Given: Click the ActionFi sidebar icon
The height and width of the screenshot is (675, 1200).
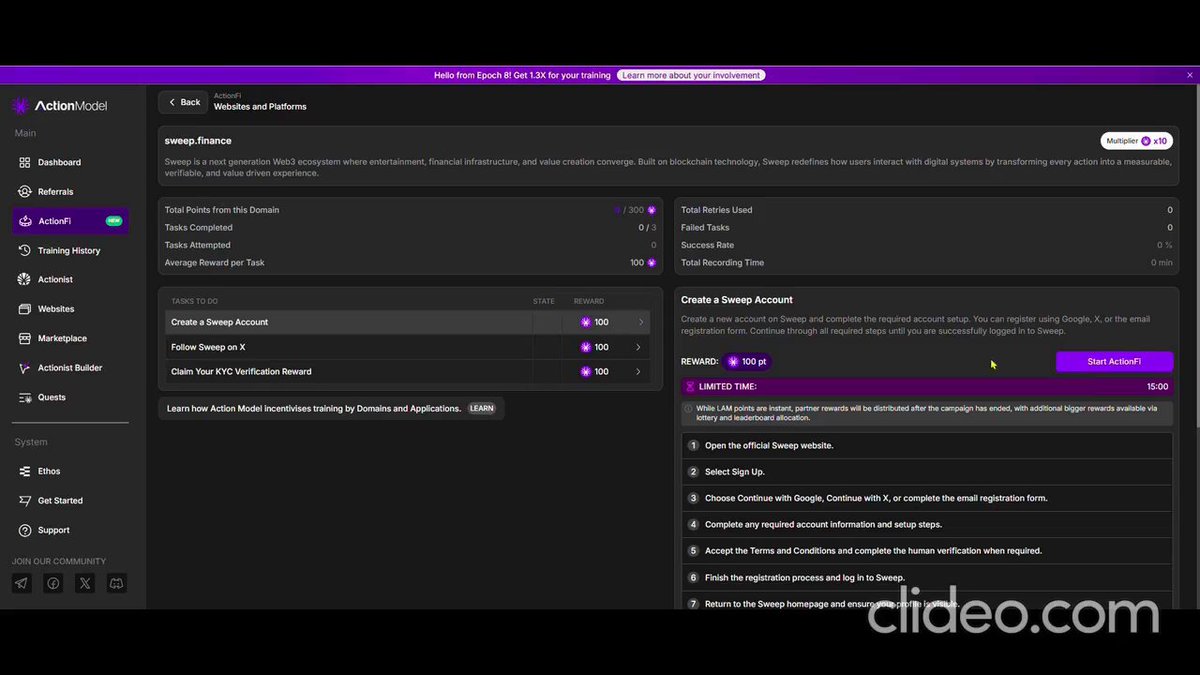Looking at the screenshot, I should pos(25,221).
